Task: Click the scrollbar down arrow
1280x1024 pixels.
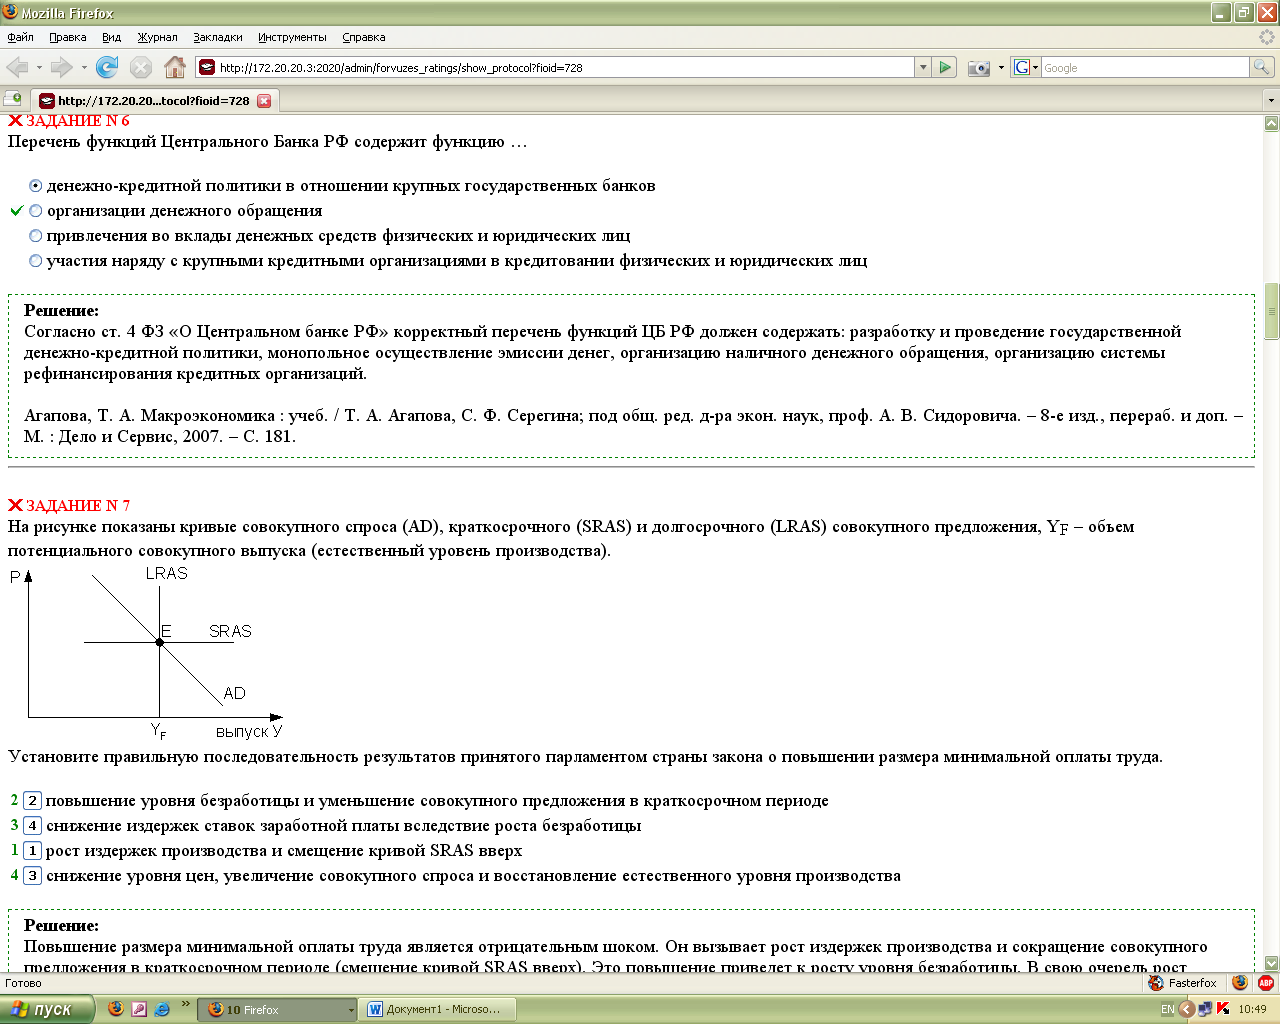Action: point(1271,962)
